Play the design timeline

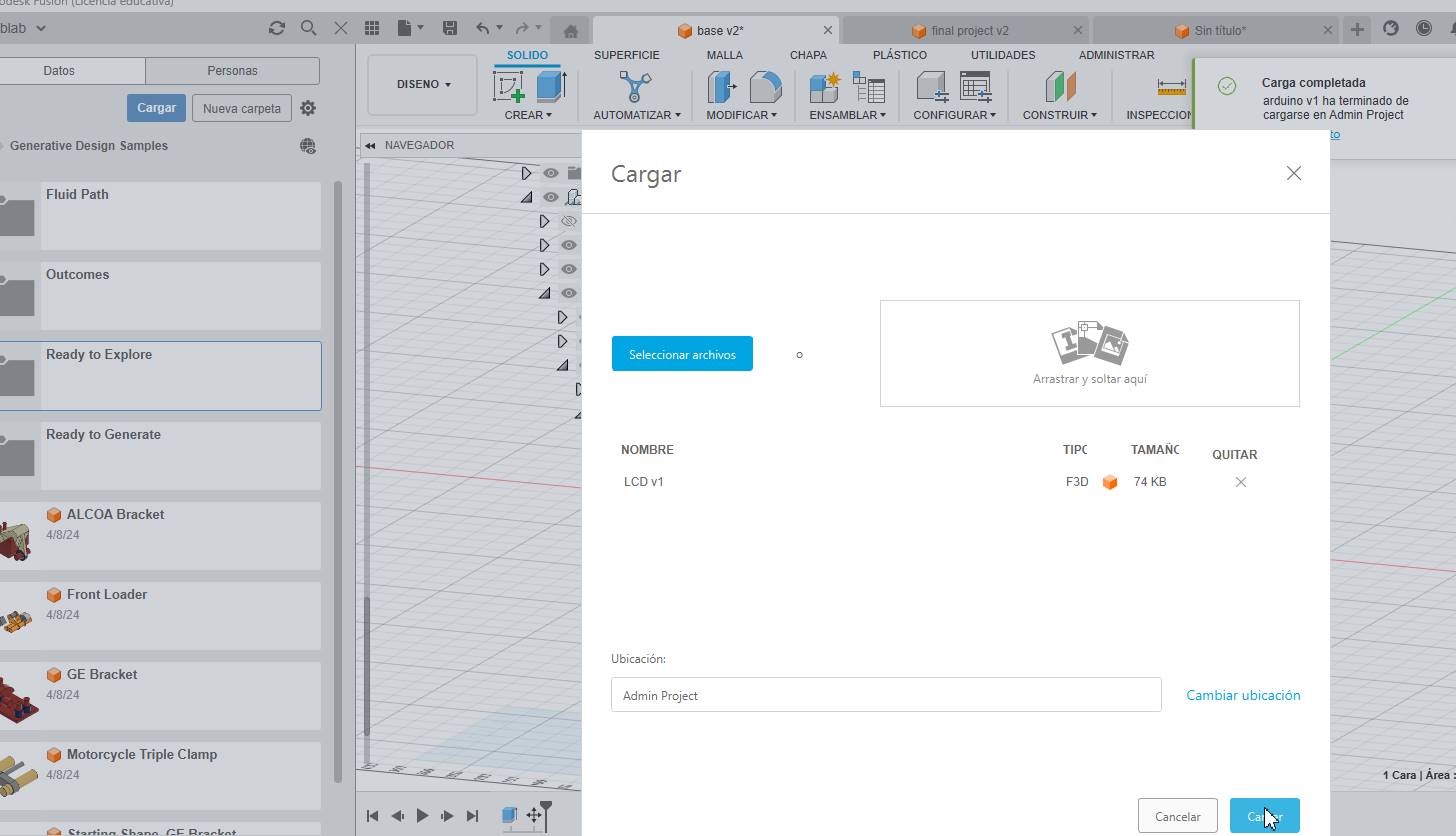point(422,816)
